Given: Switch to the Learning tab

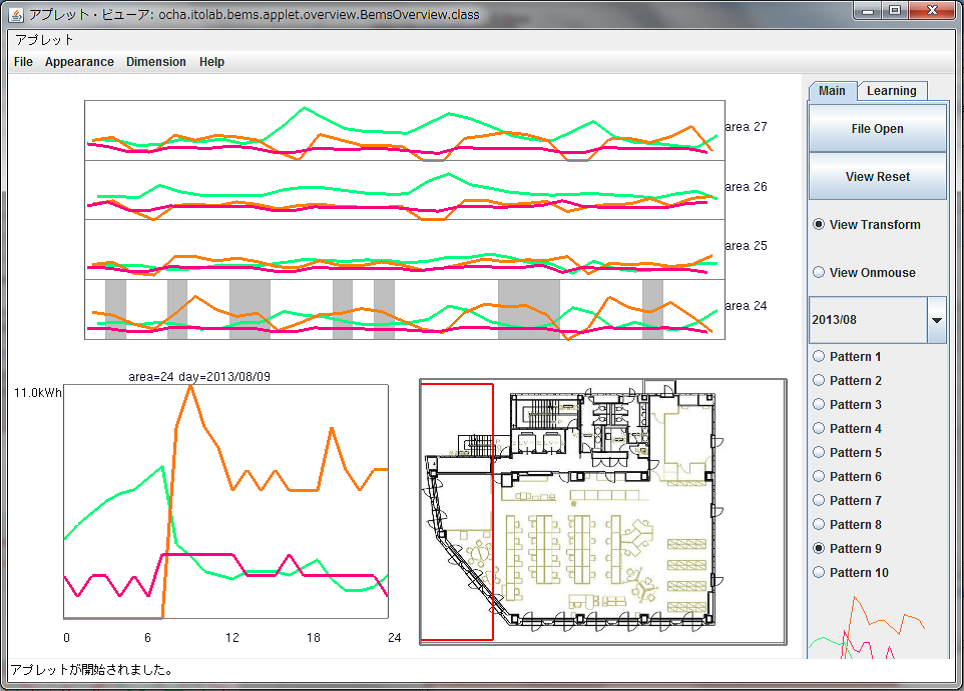Looking at the screenshot, I should (891, 91).
